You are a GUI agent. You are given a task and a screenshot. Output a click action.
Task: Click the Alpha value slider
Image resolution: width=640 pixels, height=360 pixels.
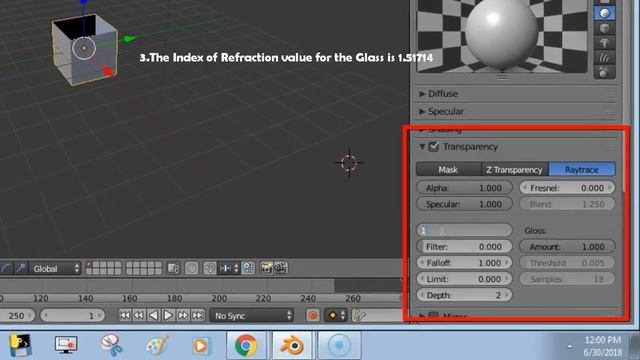pos(464,188)
